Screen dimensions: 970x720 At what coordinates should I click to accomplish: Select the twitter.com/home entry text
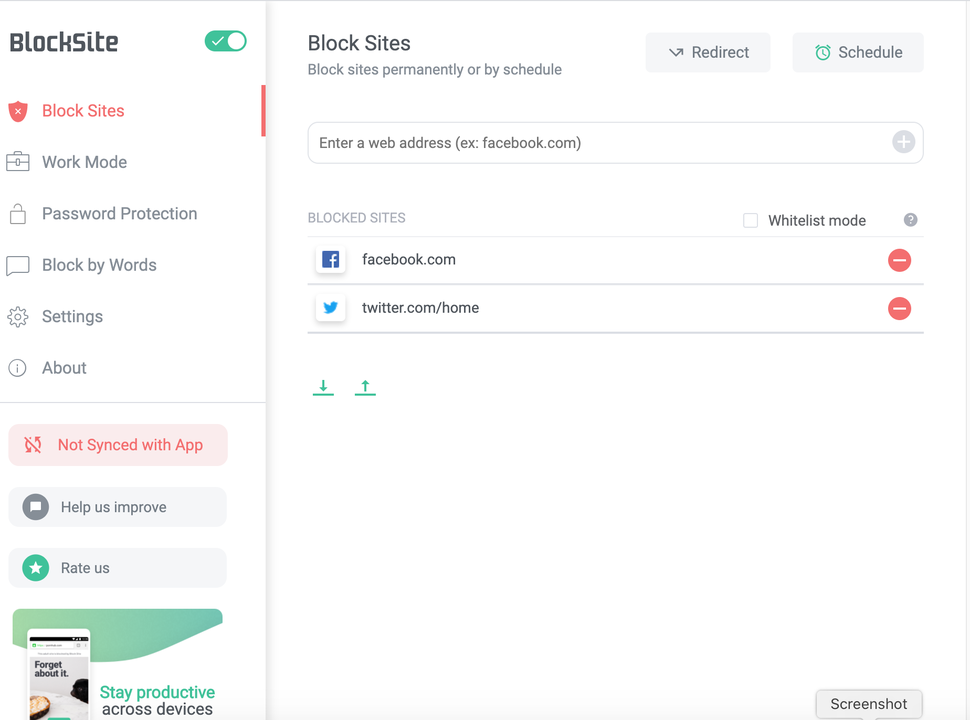pyautogui.click(x=421, y=308)
